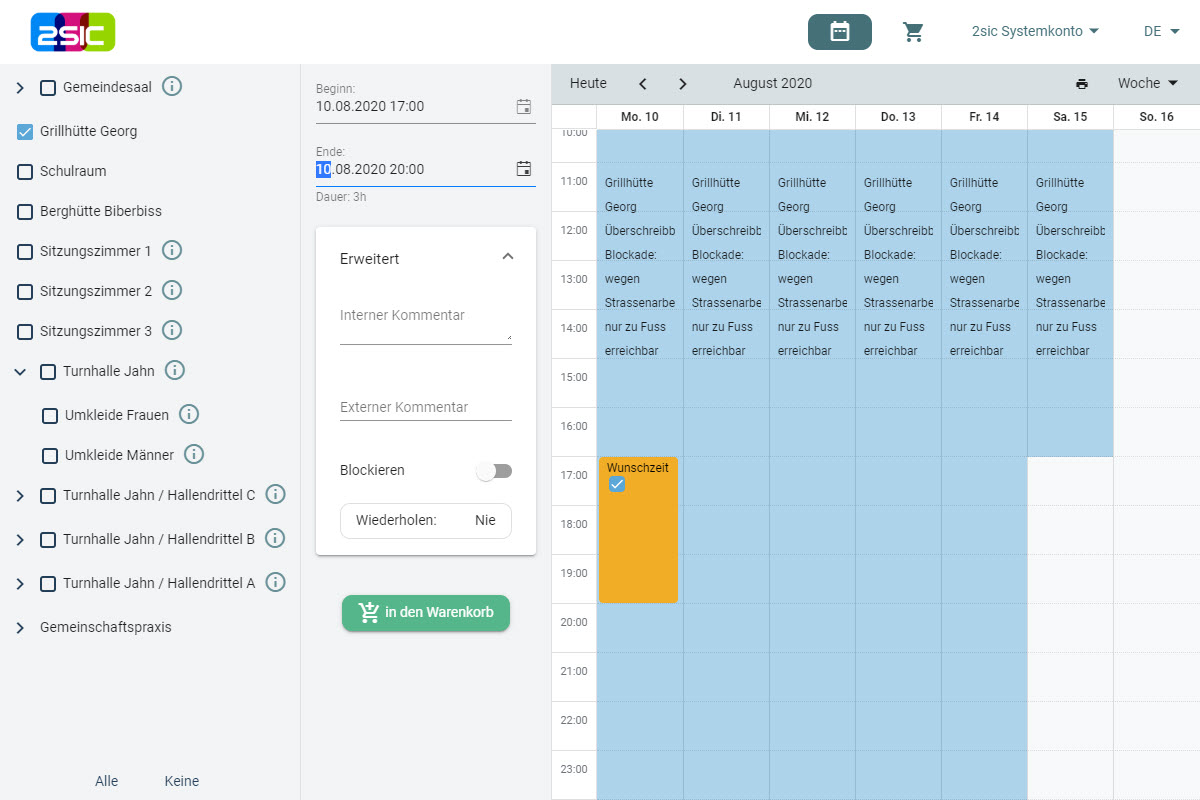1200x800 pixels.
Task: Open the Woche view dropdown
Action: point(1148,84)
